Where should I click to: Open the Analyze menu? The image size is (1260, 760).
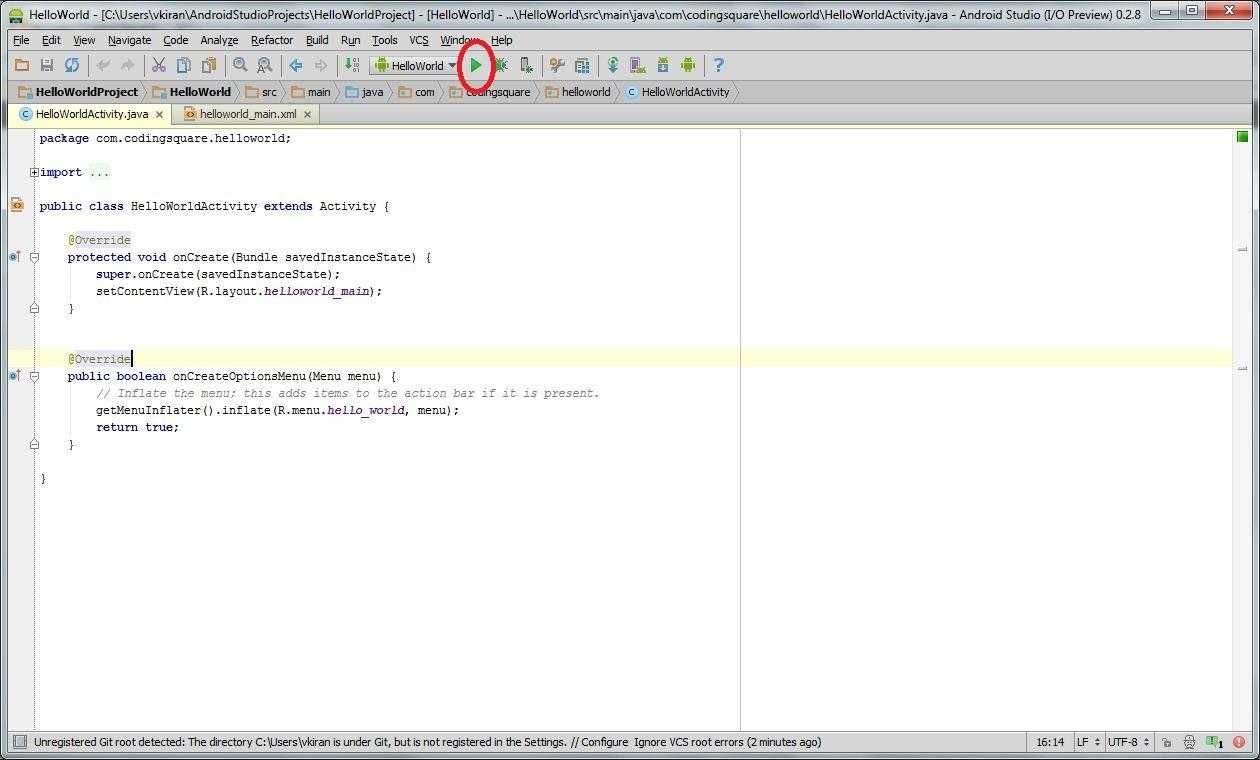tap(219, 40)
